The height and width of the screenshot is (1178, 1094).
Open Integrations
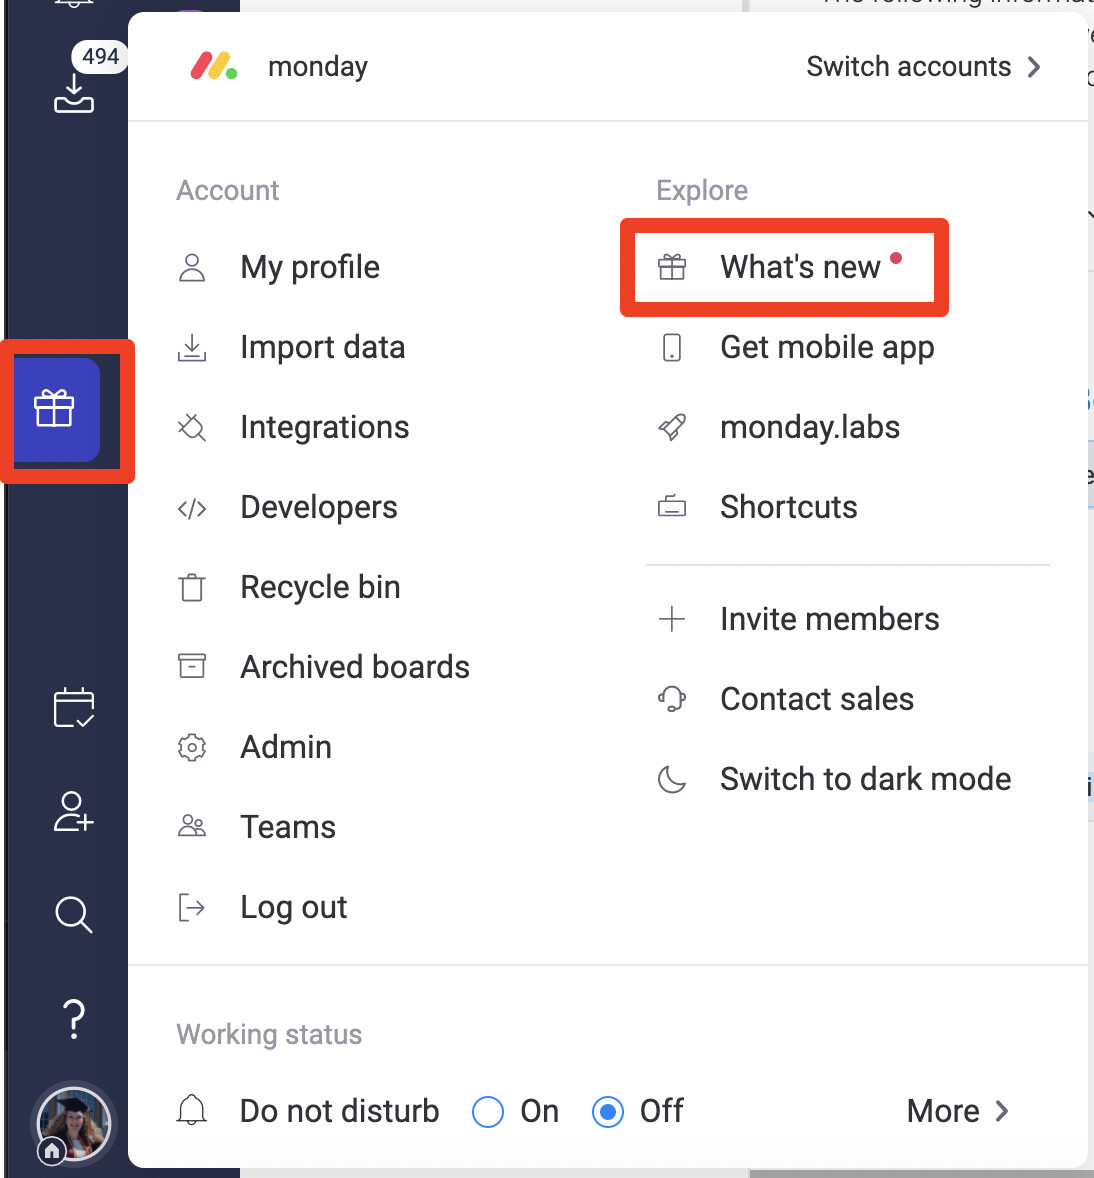[x=325, y=427]
